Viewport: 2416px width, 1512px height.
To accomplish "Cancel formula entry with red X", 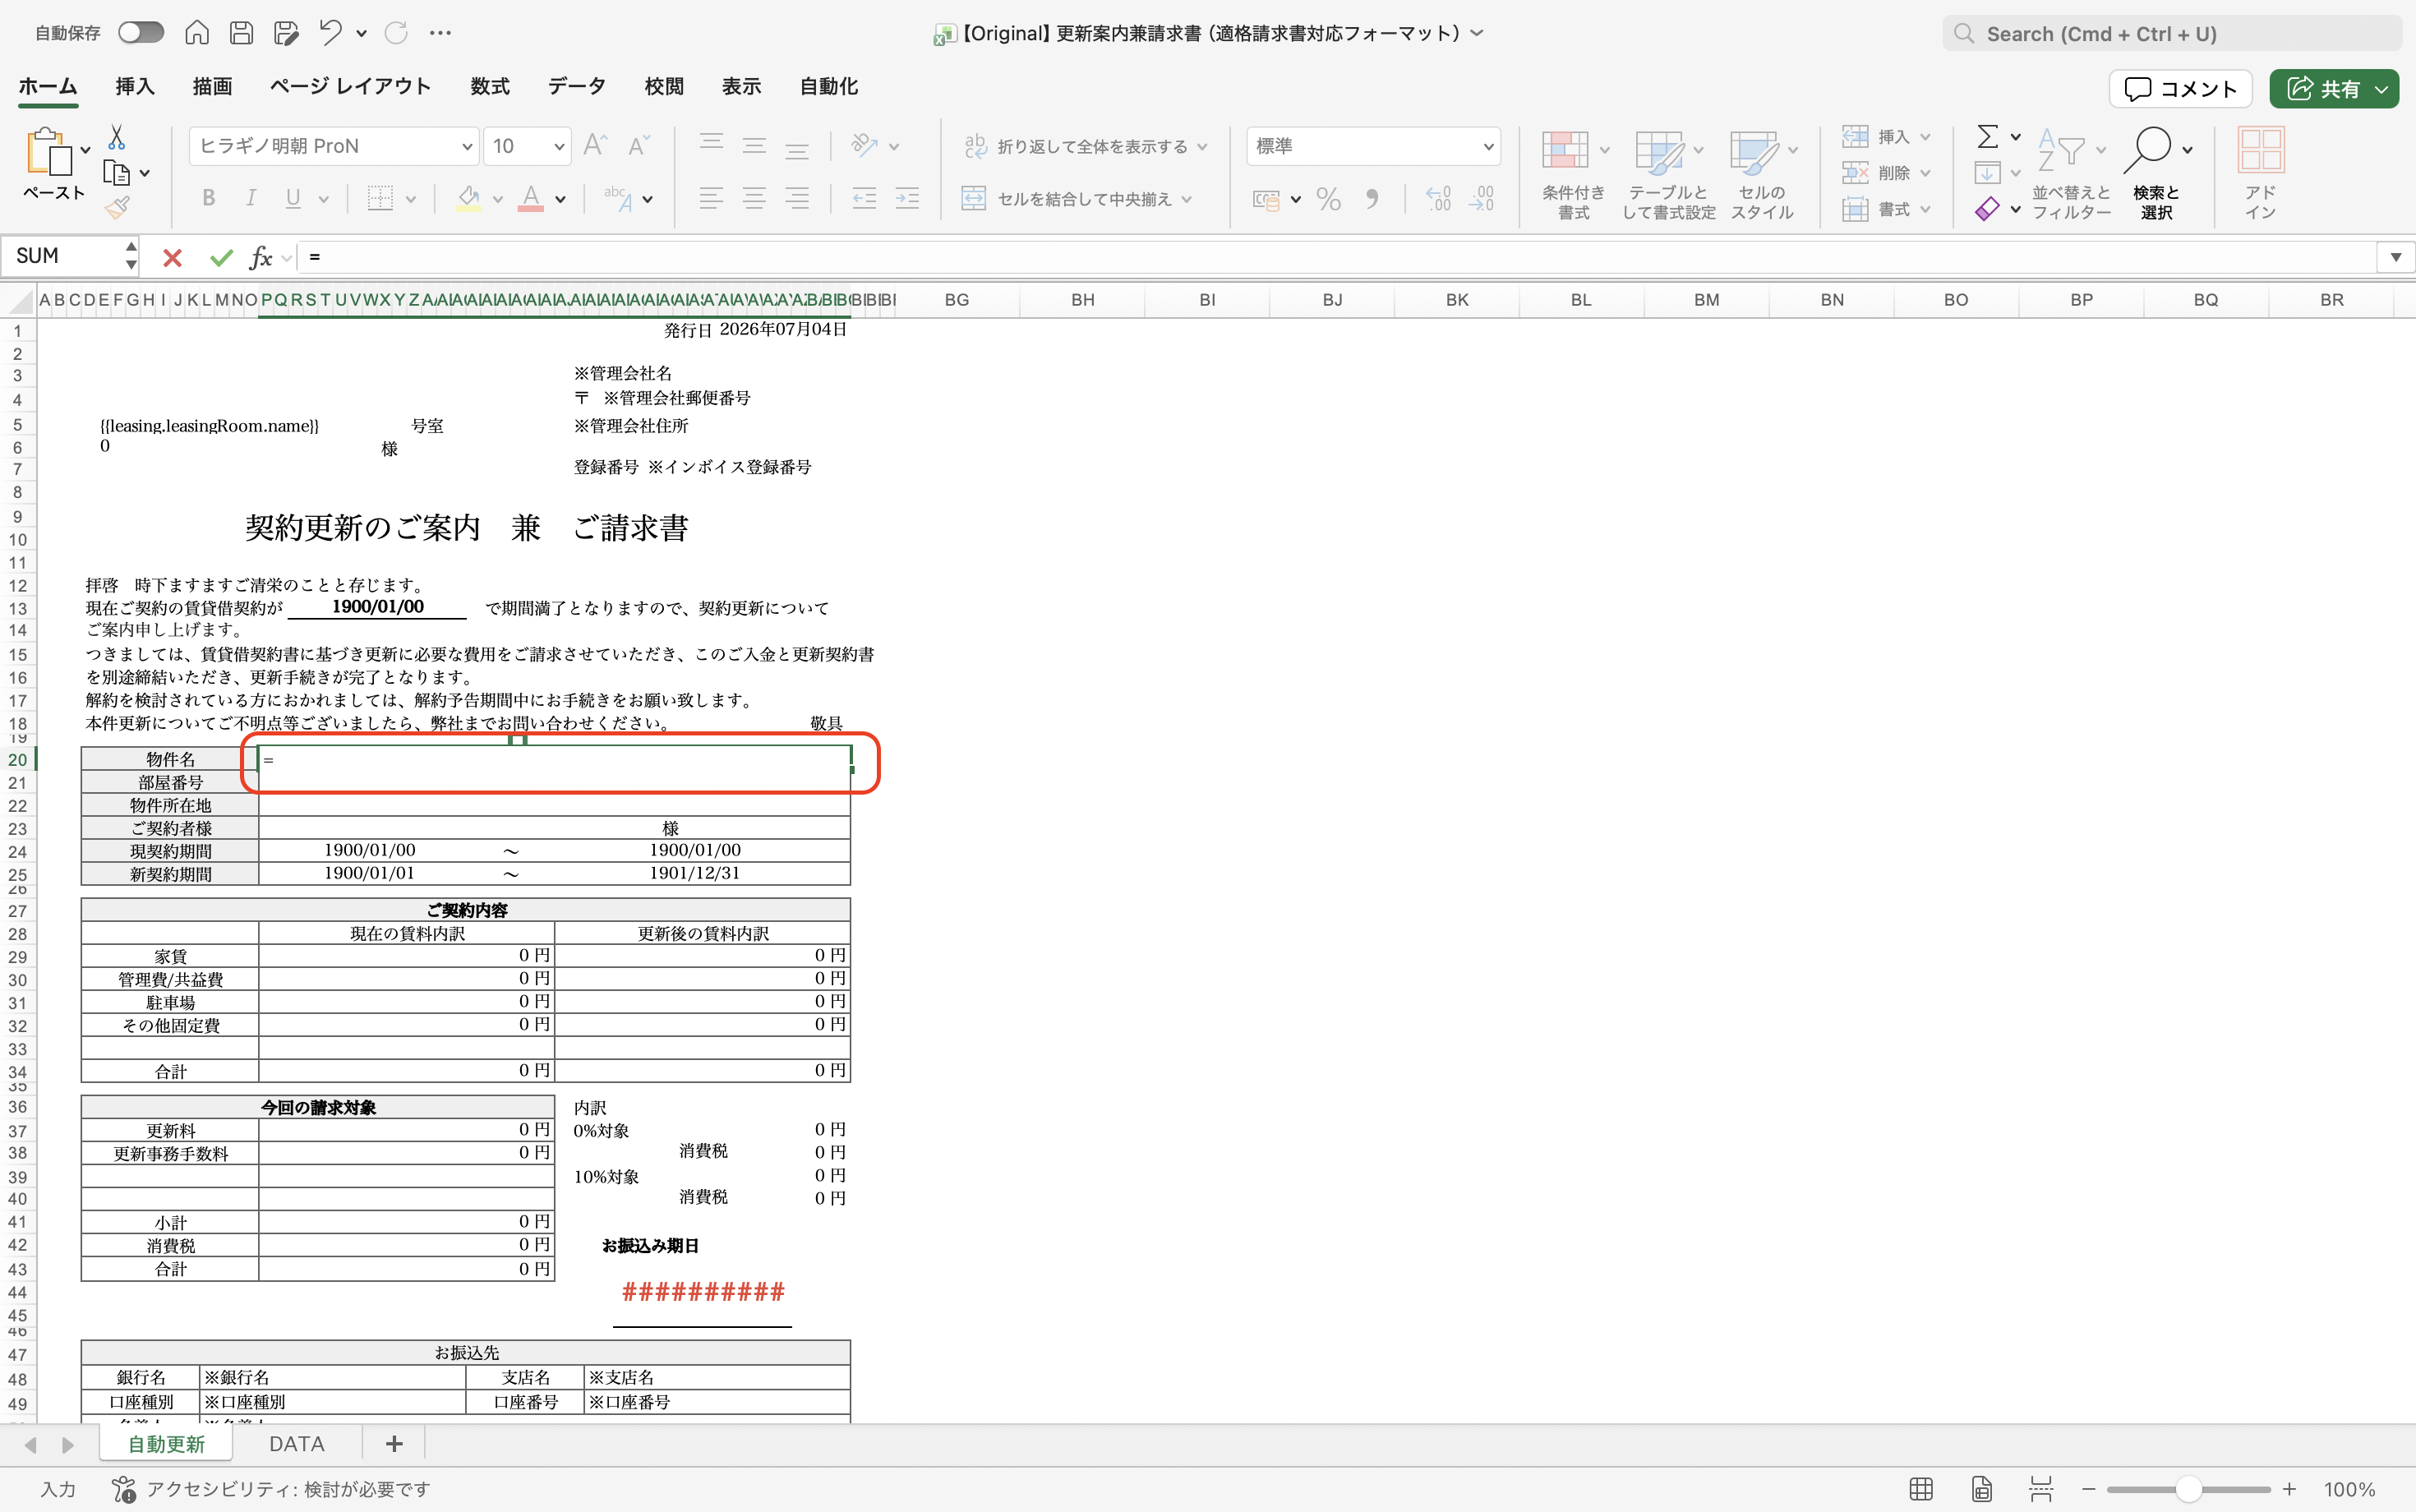I will pos(172,258).
